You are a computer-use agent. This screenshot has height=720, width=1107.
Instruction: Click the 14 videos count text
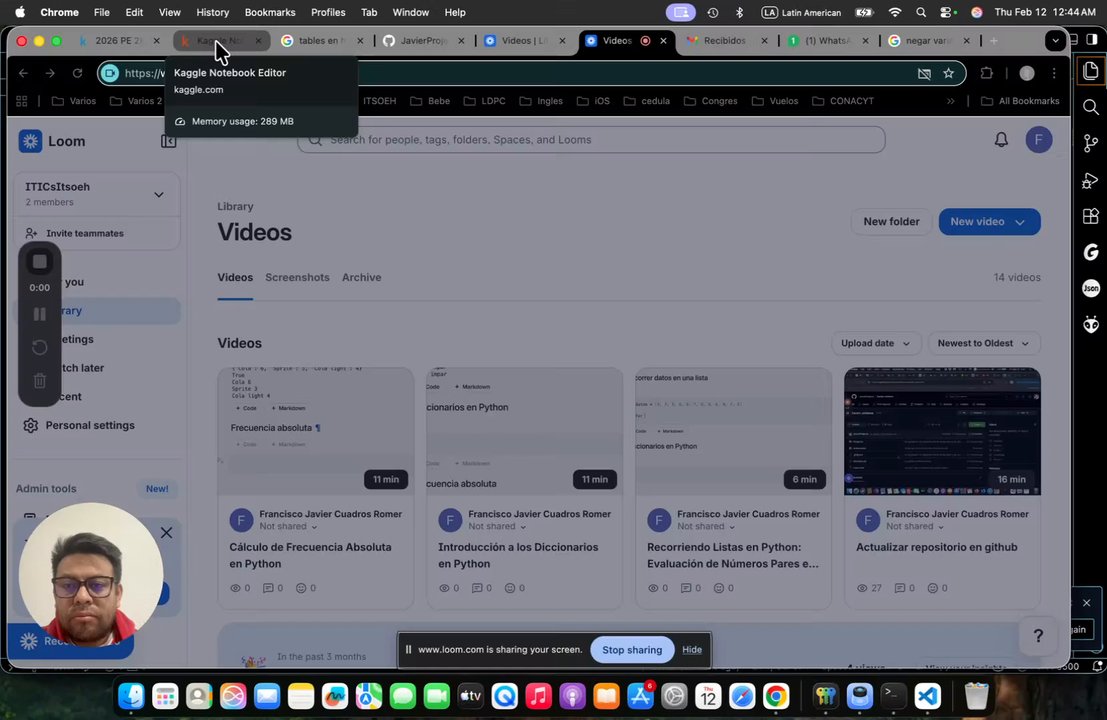point(1017,277)
